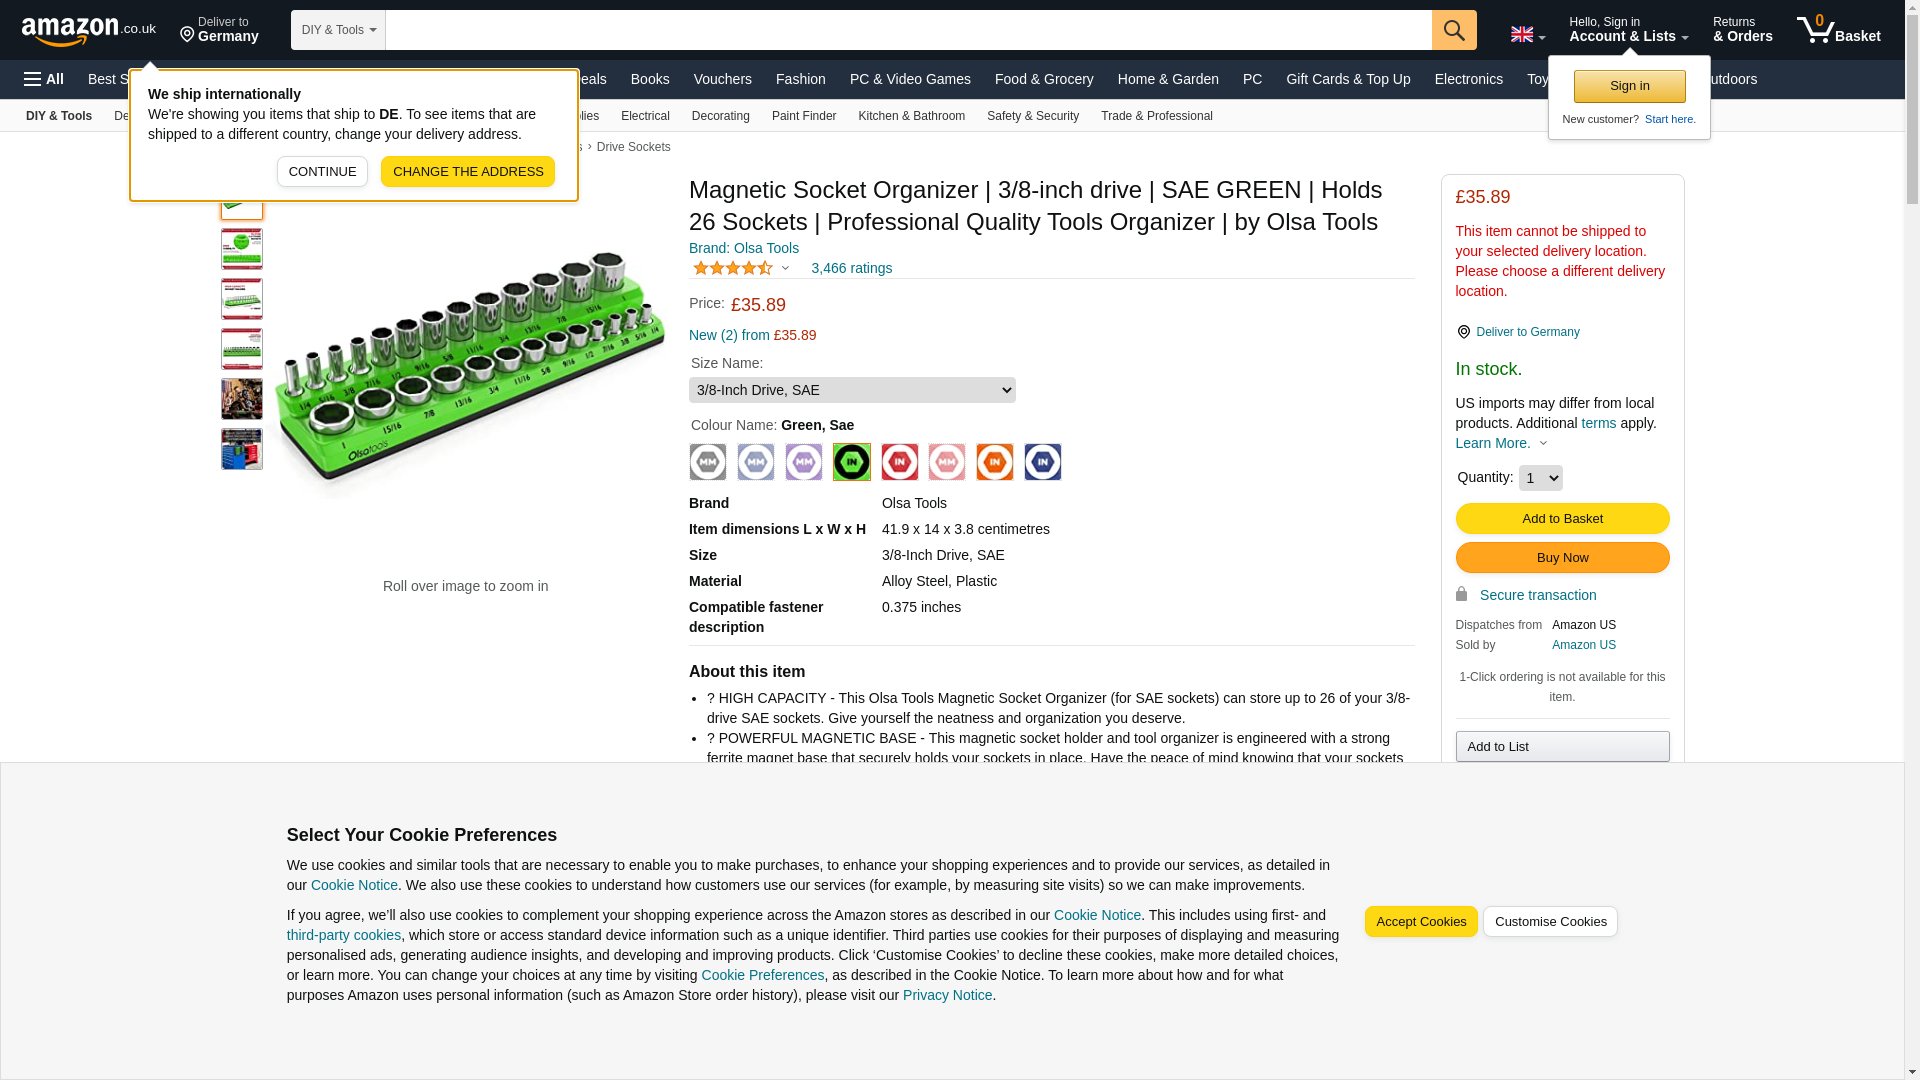Choose the grey MM colour option

click(x=708, y=462)
